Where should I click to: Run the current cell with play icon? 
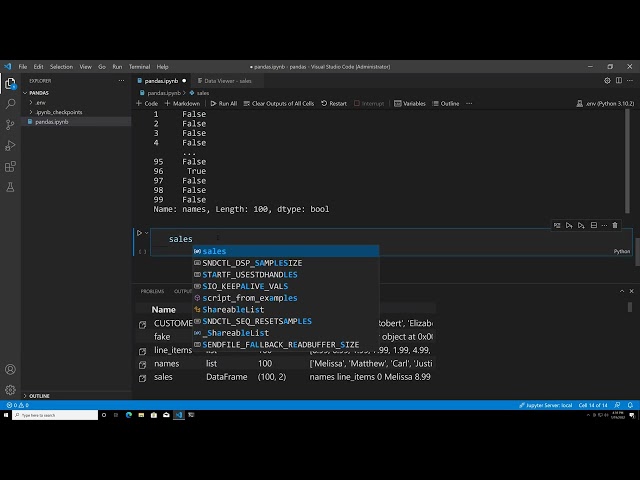tap(139, 233)
